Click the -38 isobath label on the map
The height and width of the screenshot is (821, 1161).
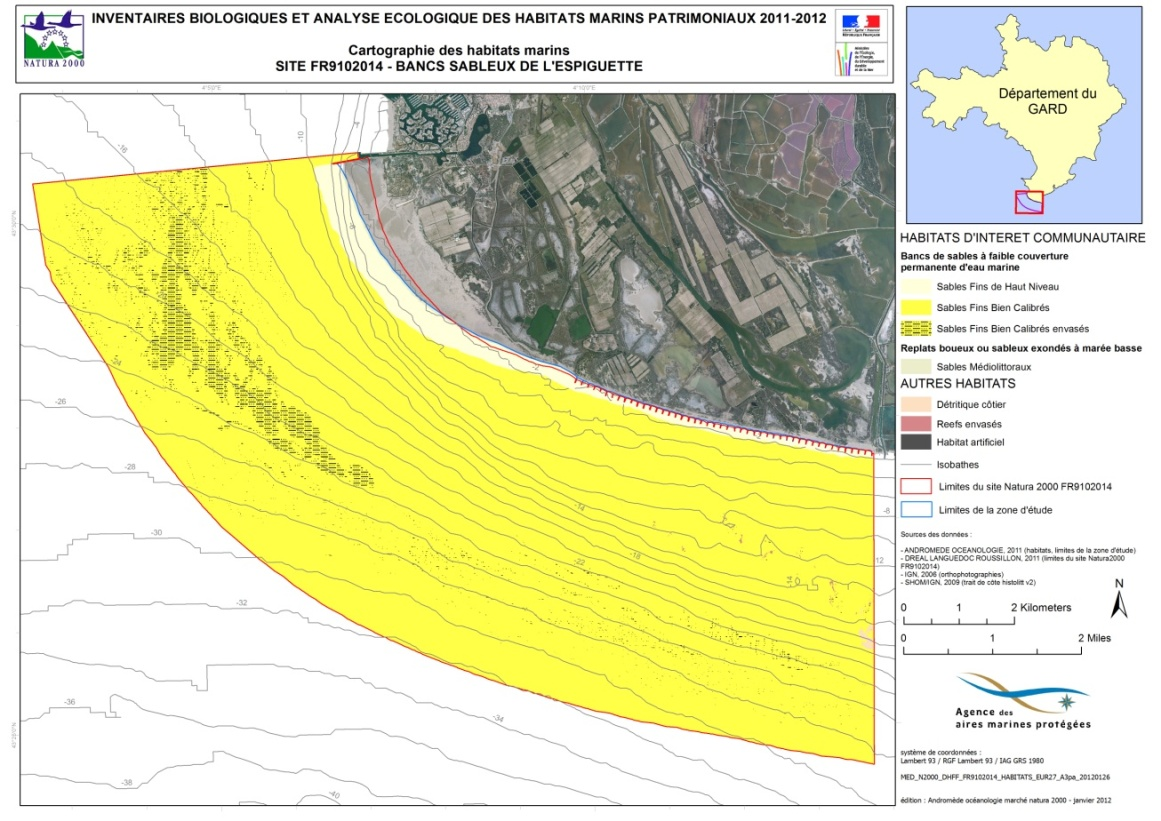127,782
